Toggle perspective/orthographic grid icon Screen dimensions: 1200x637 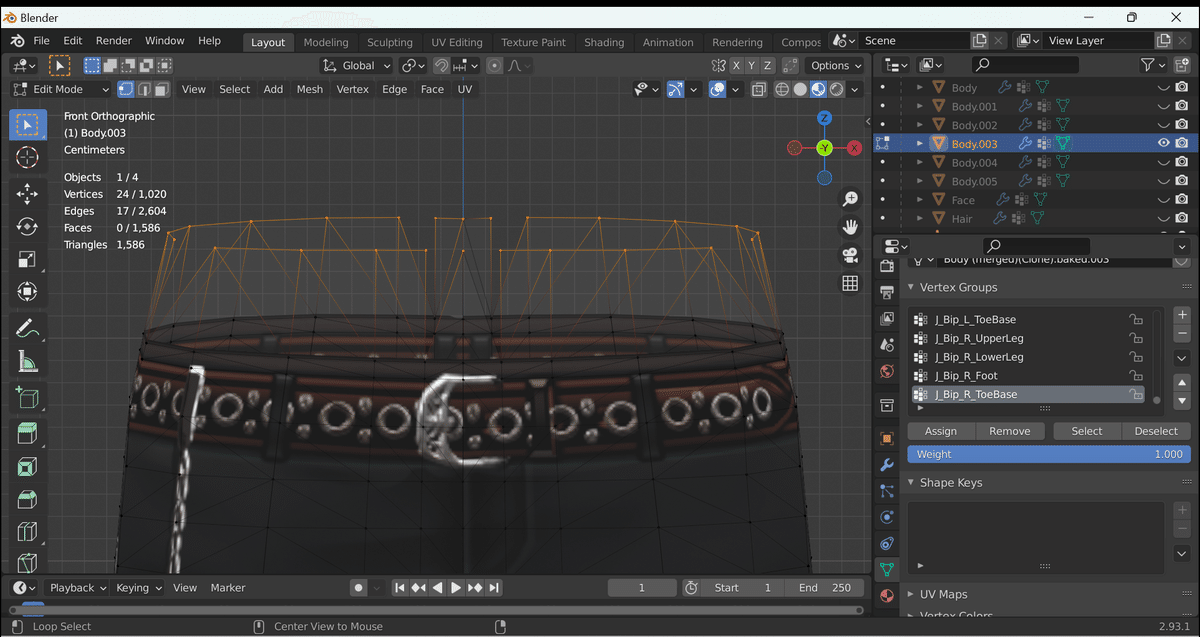[850, 283]
